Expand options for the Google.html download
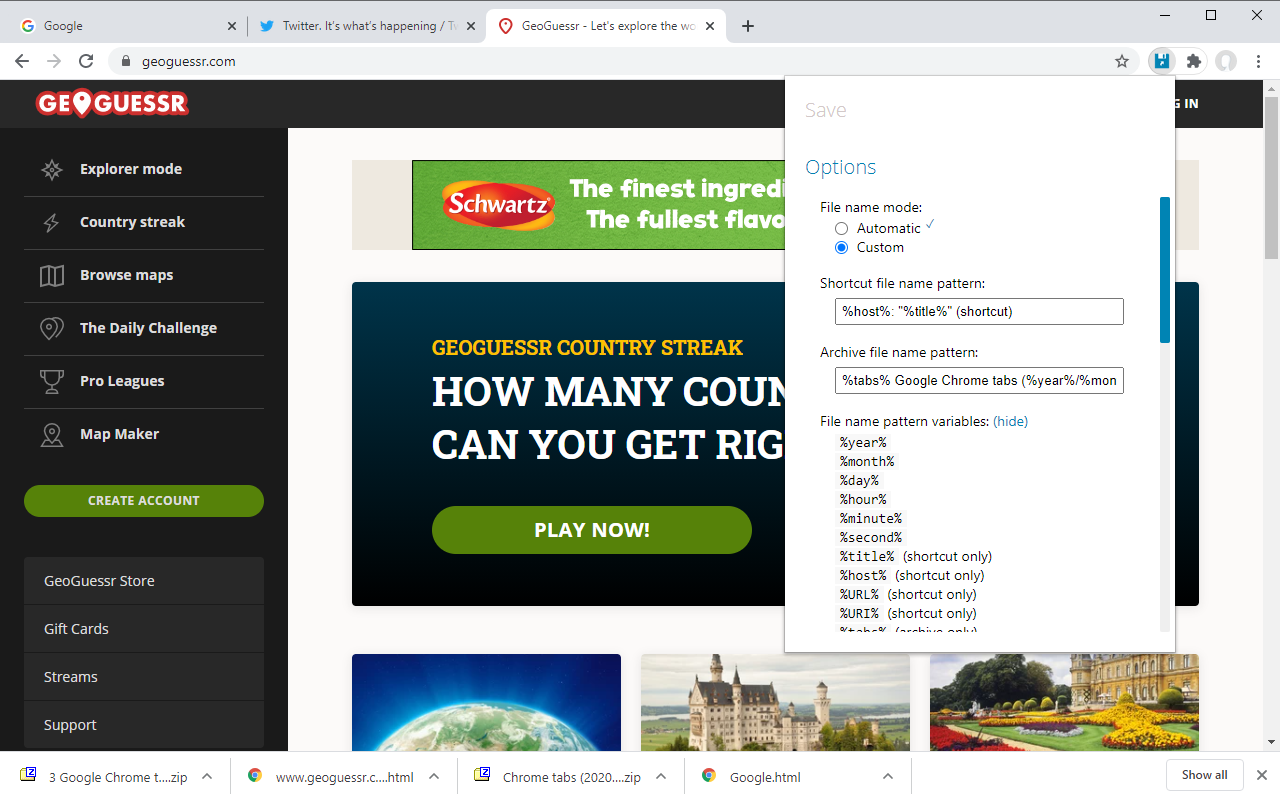 click(x=887, y=776)
